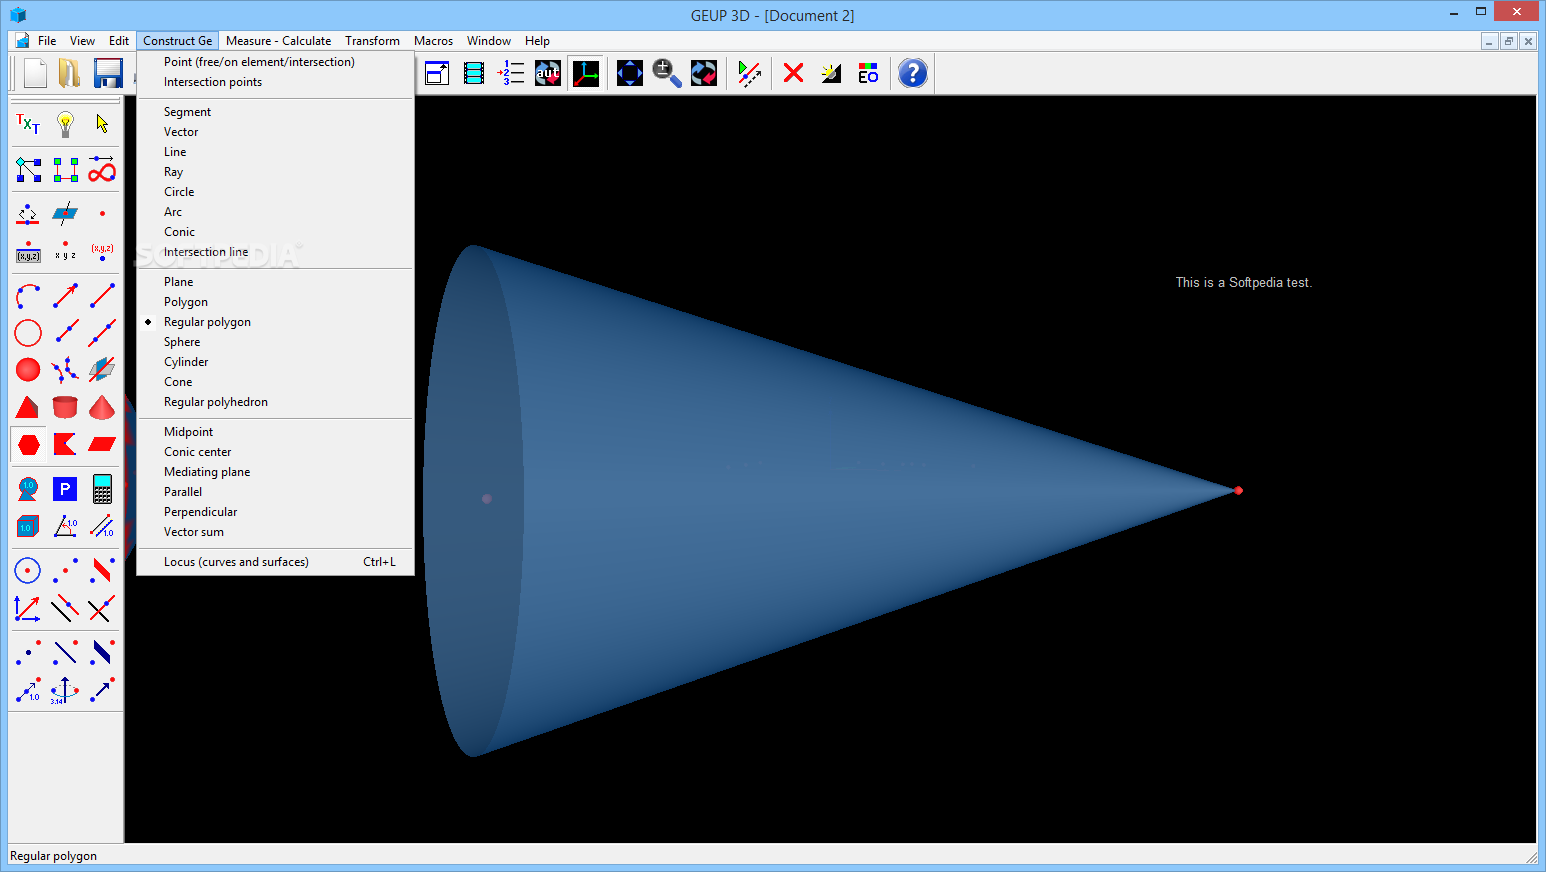Choose Sphere from the menu
The width and height of the screenshot is (1546, 872).
pos(275,342)
